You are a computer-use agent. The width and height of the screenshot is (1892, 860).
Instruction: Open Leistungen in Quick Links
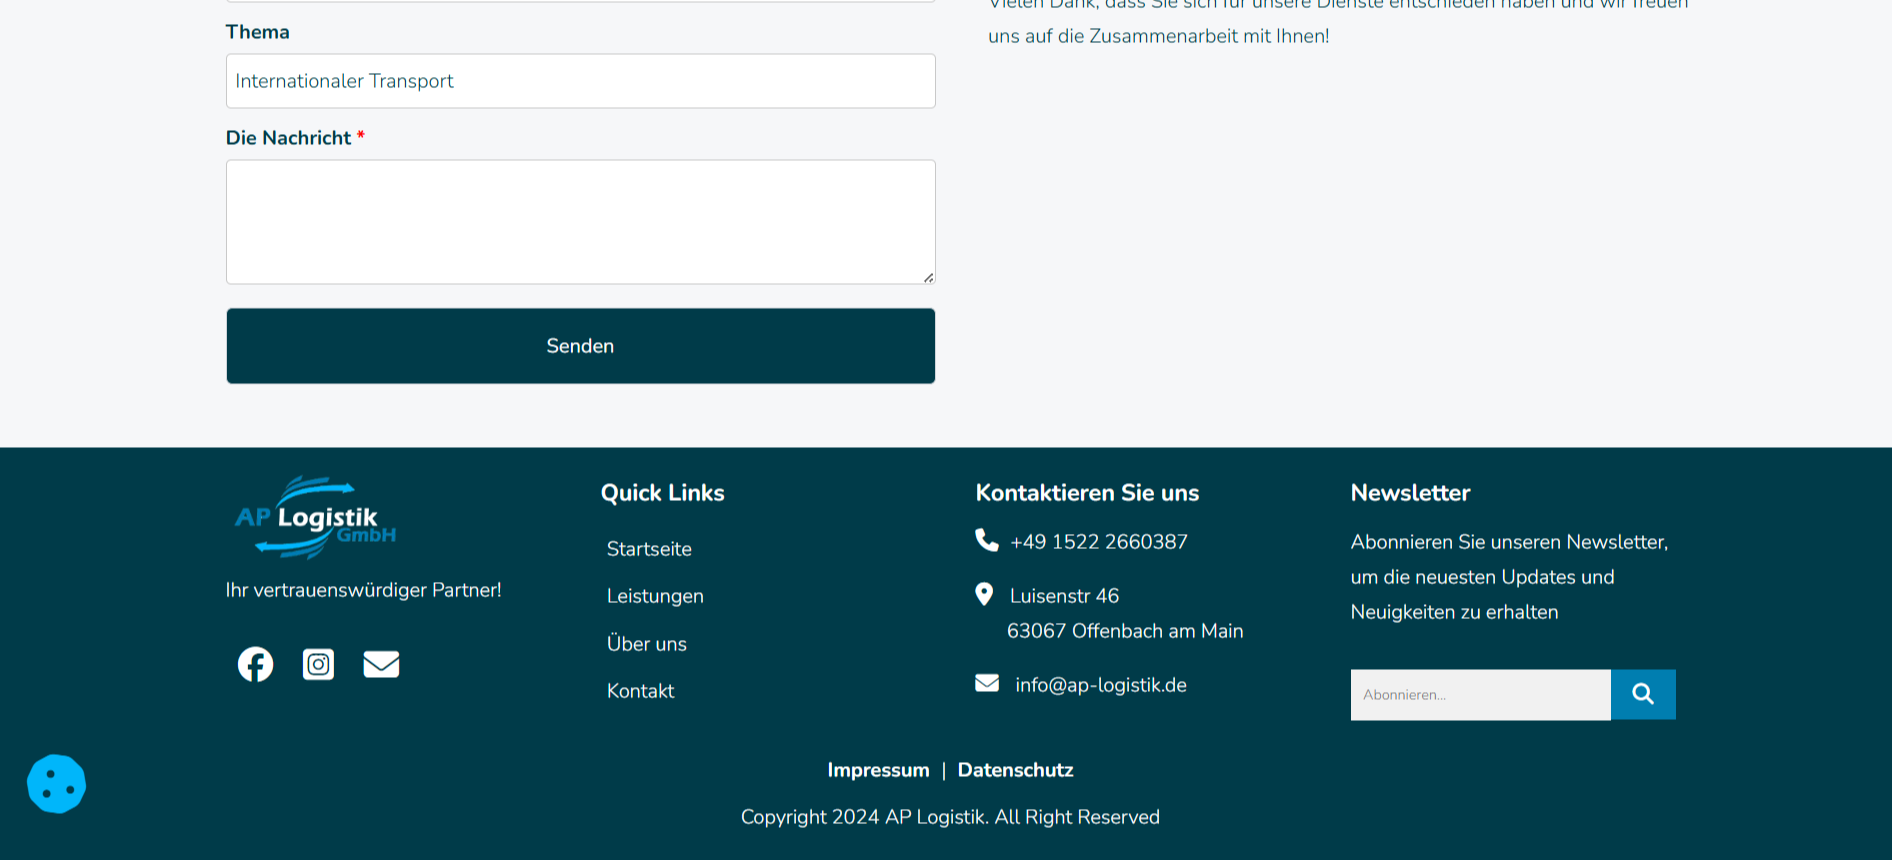[x=655, y=596]
